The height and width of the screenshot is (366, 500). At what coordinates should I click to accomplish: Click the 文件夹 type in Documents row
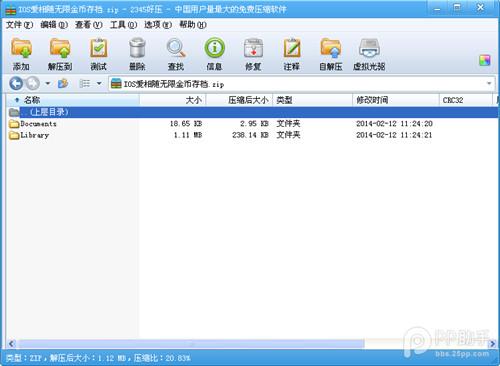click(x=288, y=124)
